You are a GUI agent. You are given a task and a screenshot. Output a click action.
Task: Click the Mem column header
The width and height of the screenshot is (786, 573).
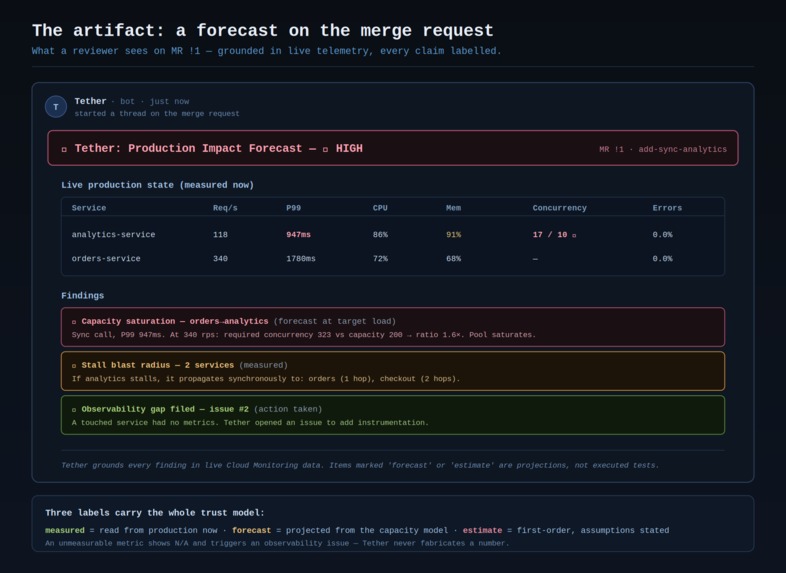tap(453, 208)
